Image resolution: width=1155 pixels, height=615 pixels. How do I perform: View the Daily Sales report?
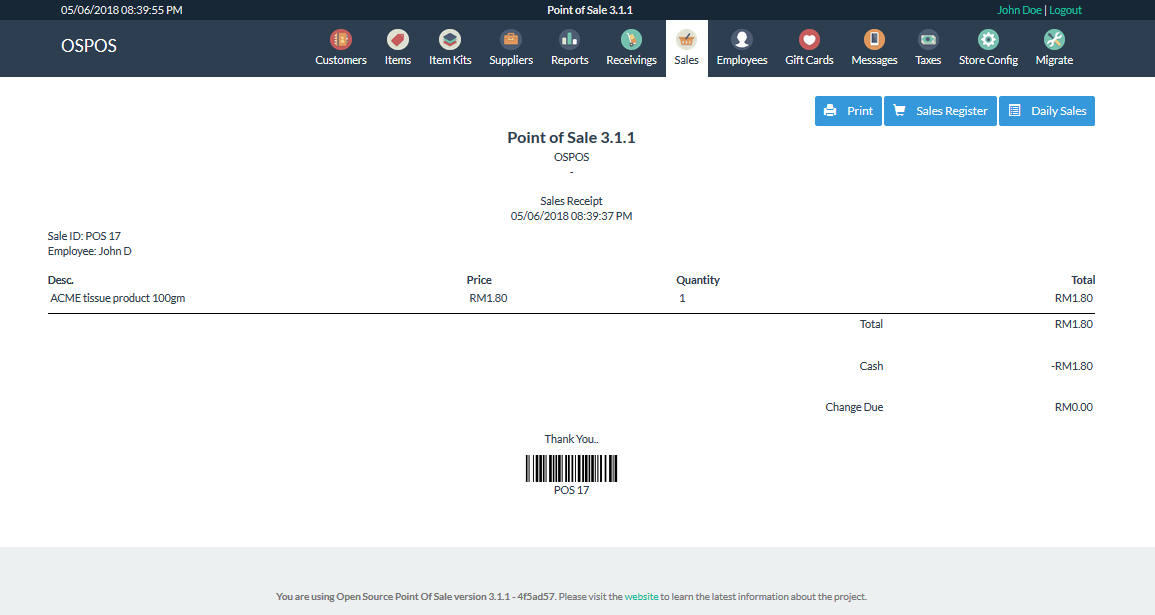[x=1046, y=110]
